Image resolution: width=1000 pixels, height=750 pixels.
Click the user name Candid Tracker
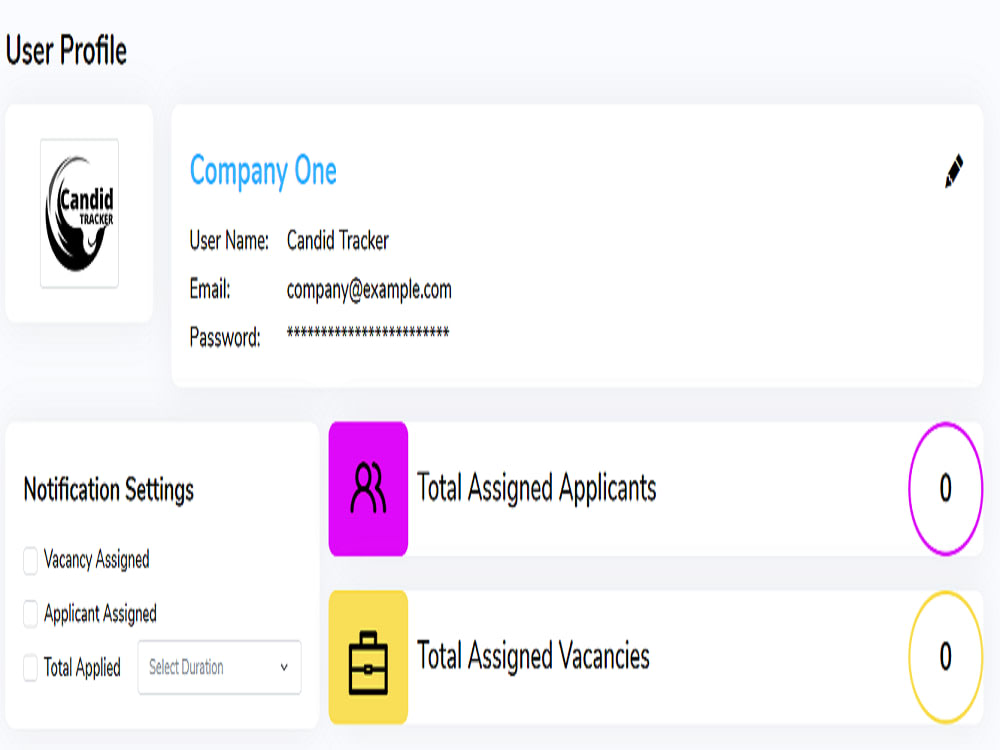pyautogui.click(x=338, y=241)
